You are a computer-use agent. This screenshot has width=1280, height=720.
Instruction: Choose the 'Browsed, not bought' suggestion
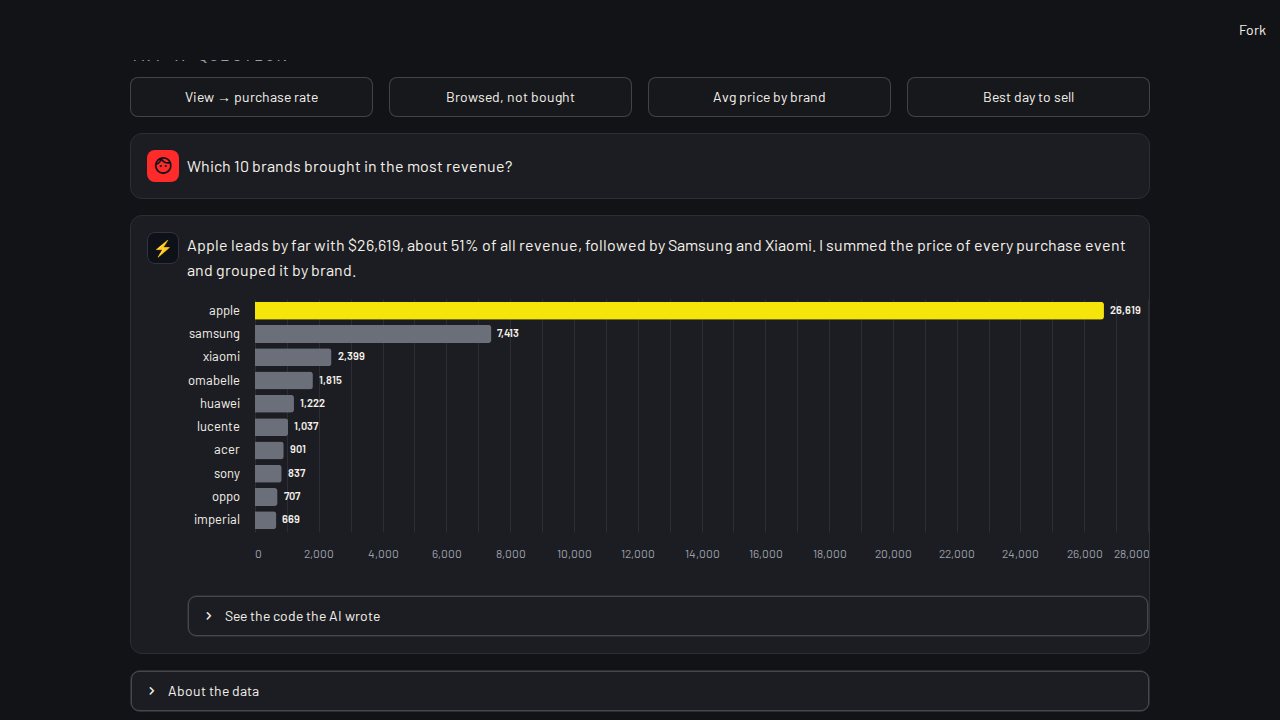pyautogui.click(x=510, y=97)
